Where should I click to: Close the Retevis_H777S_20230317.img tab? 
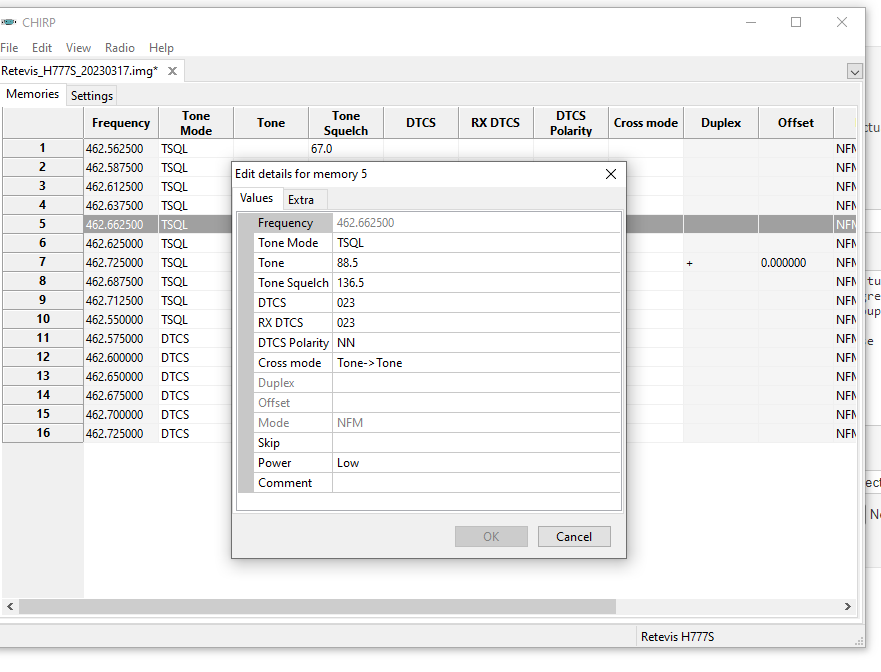[172, 71]
